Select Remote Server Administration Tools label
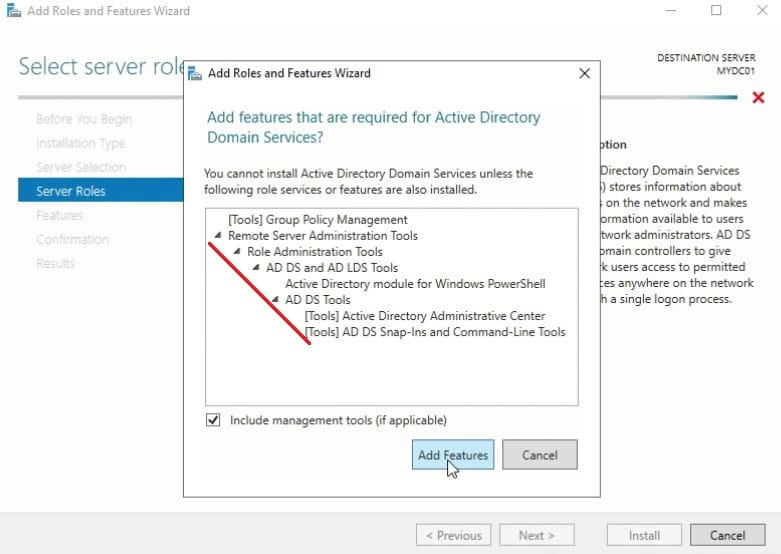Image resolution: width=781 pixels, height=554 pixels. coord(323,236)
